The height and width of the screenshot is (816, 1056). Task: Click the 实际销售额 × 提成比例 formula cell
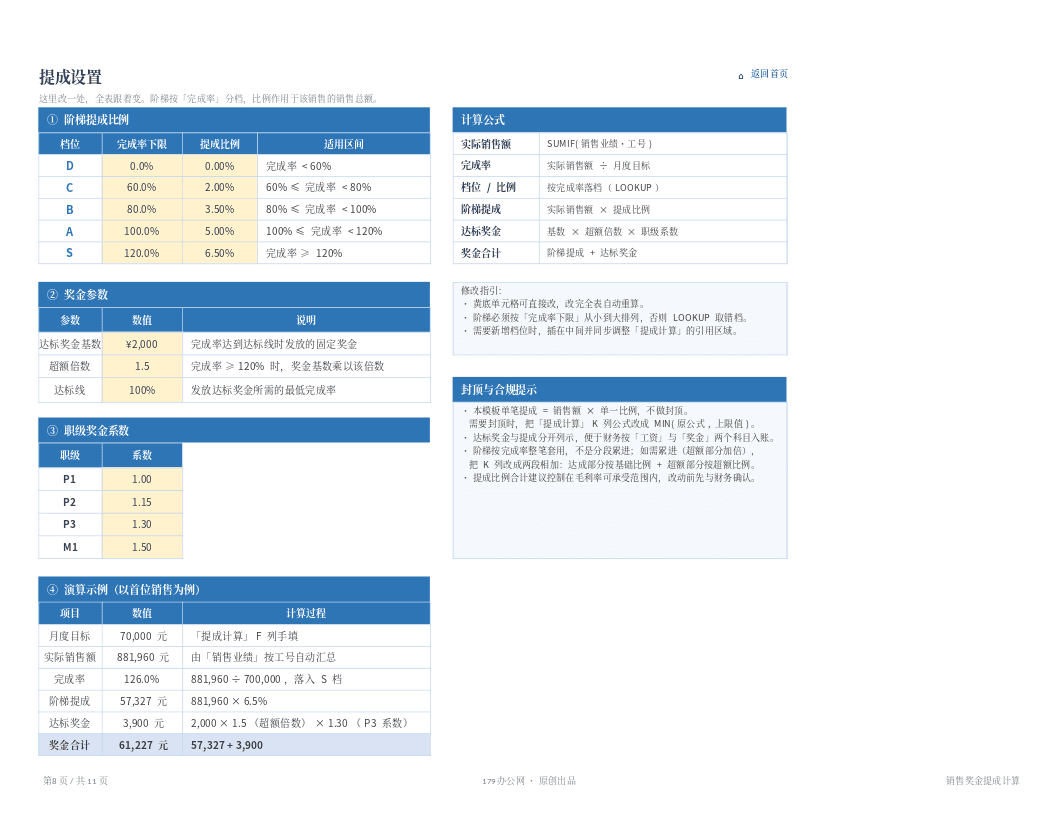tap(663, 209)
